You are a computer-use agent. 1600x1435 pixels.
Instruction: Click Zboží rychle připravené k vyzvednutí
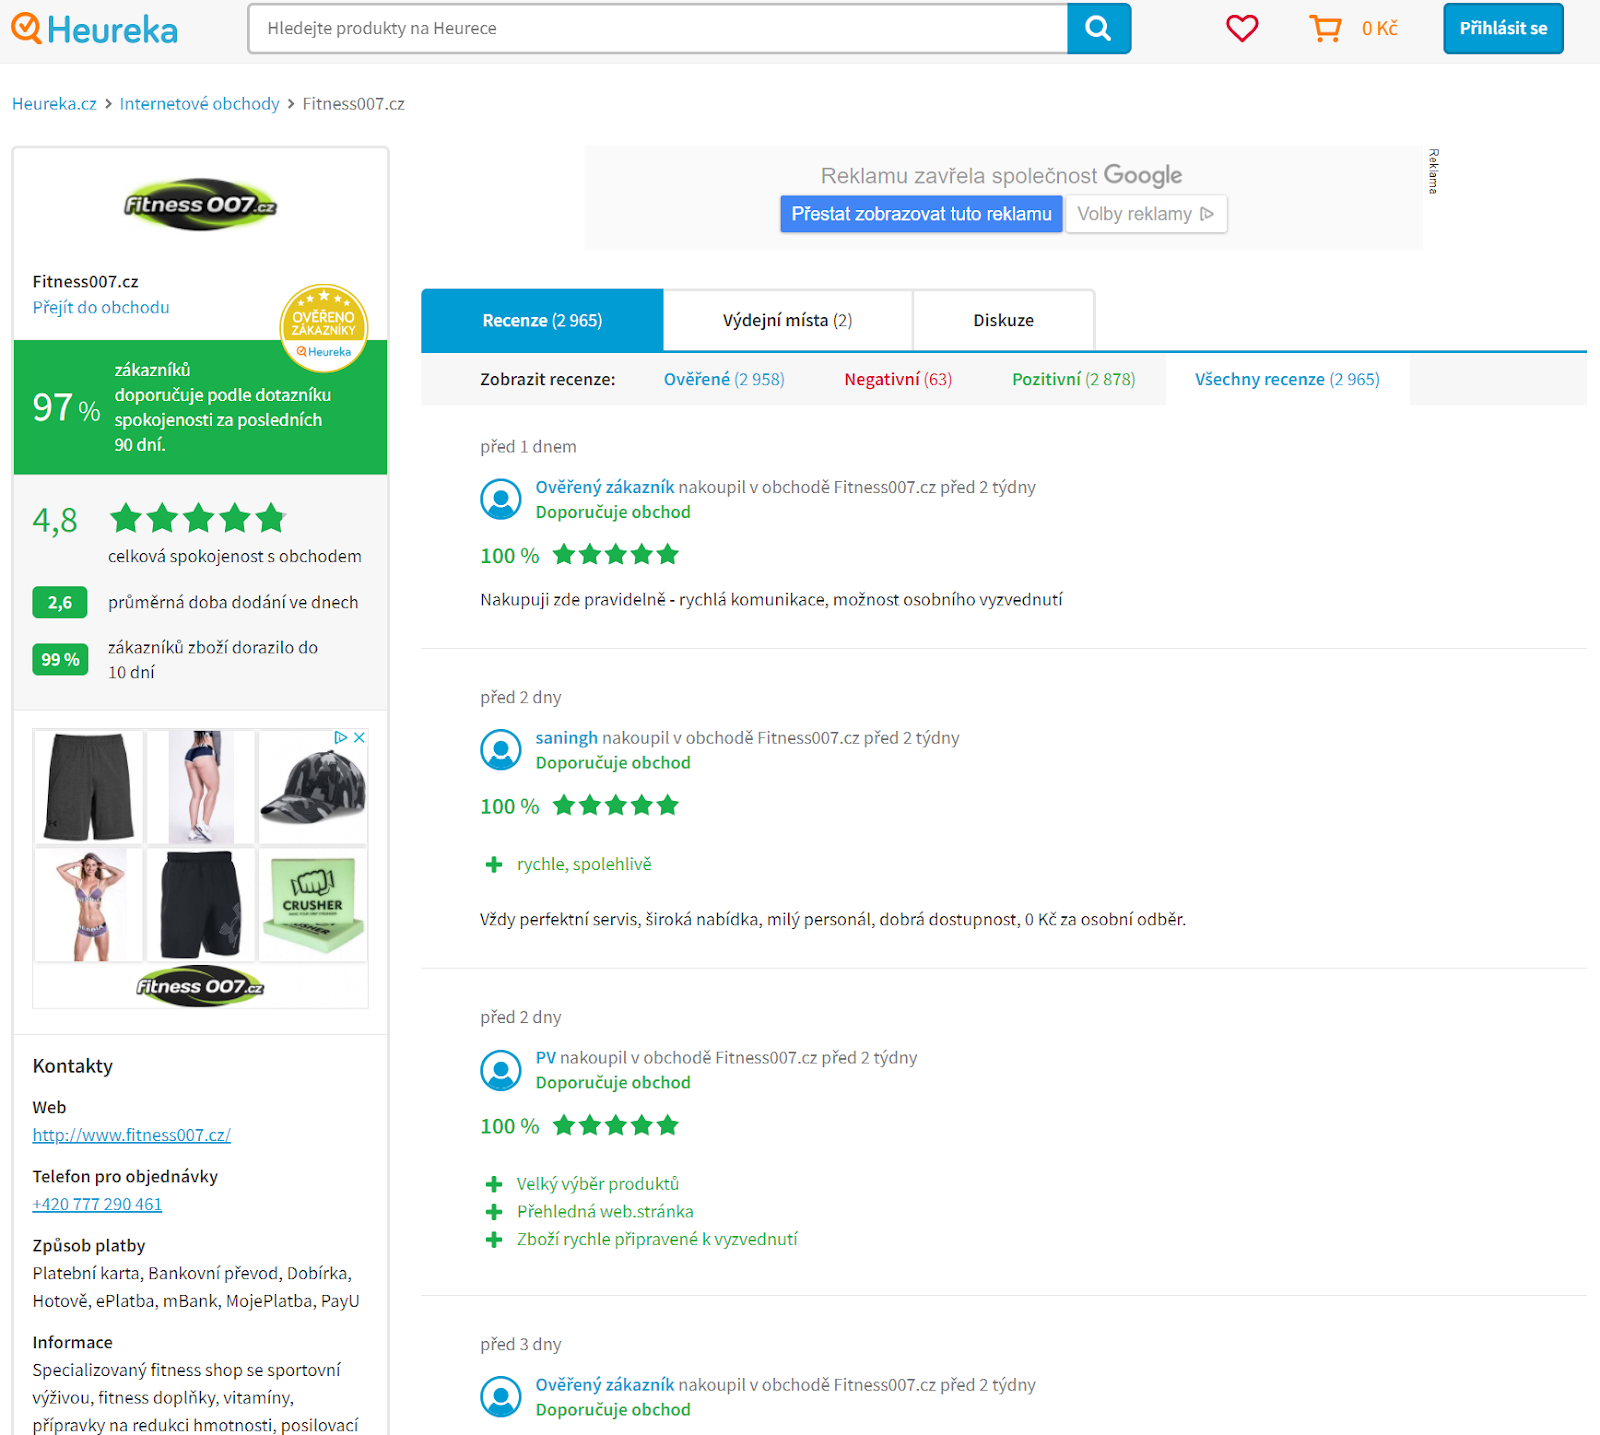pyautogui.click(x=657, y=1240)
